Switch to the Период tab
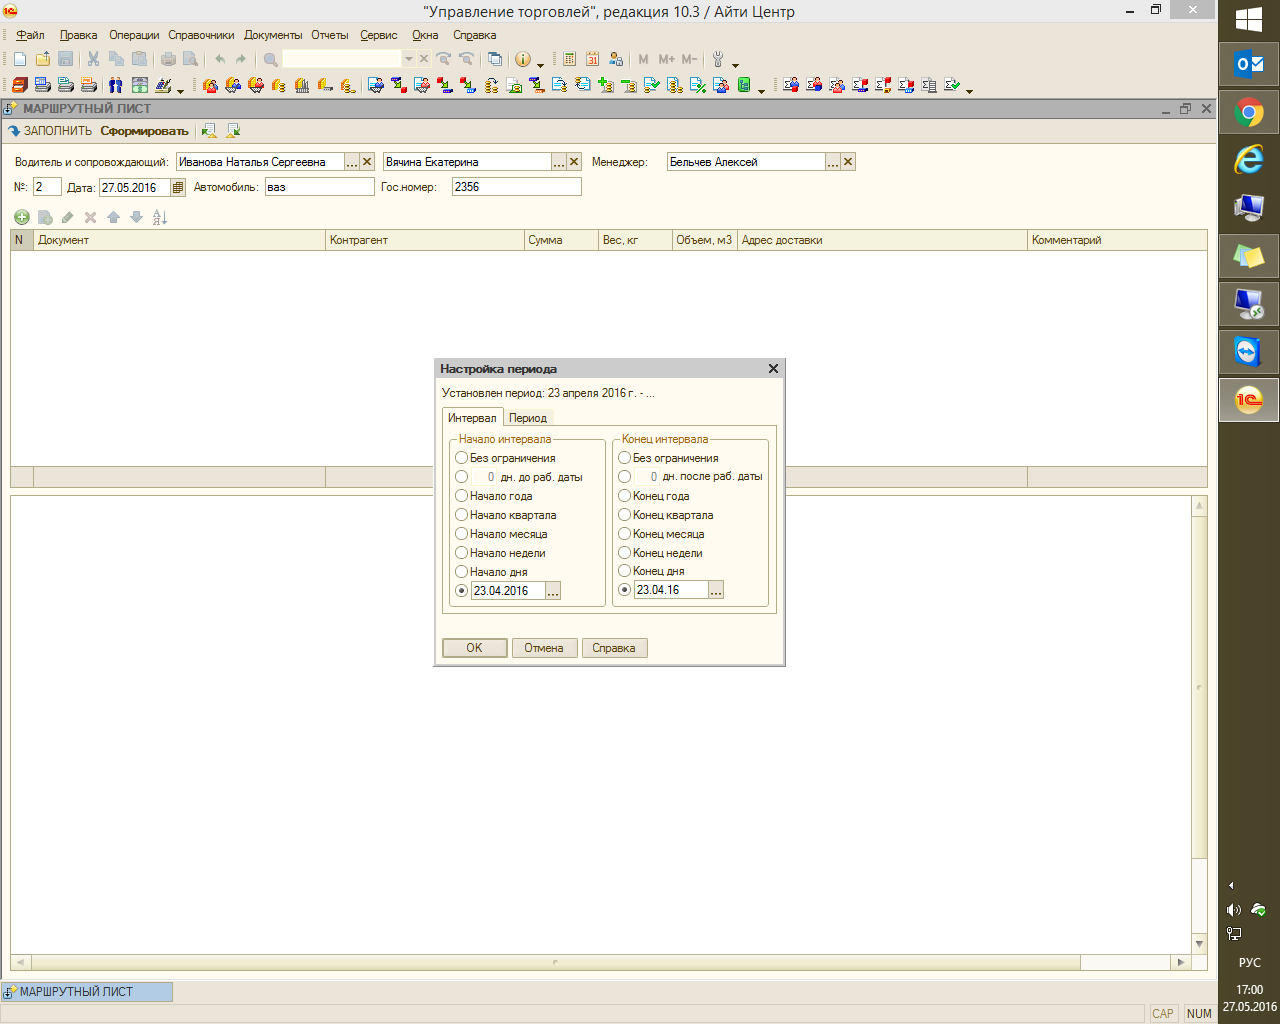This screenshot has width=1280, height=1024. 528,418
